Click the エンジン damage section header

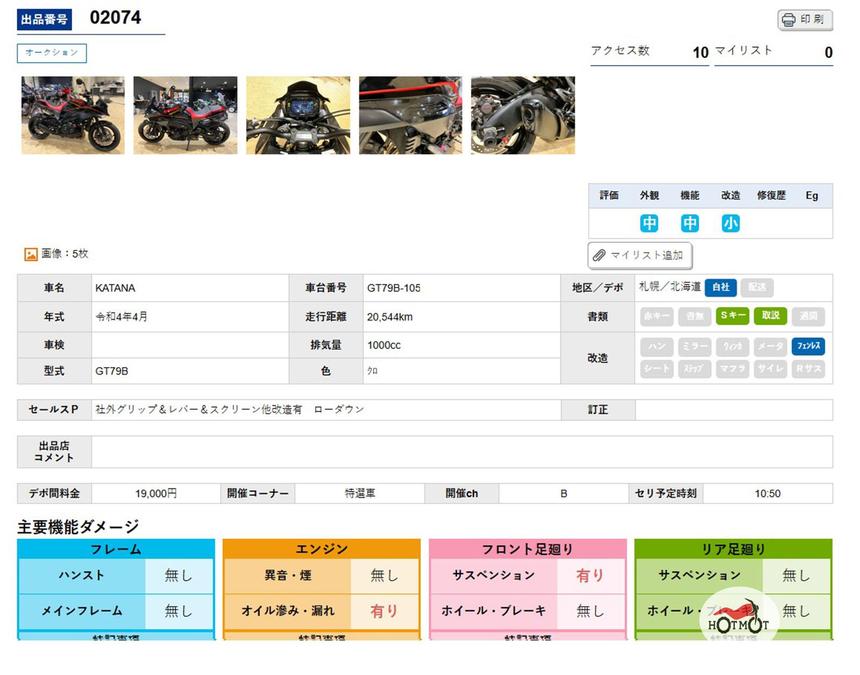(322, 549)
